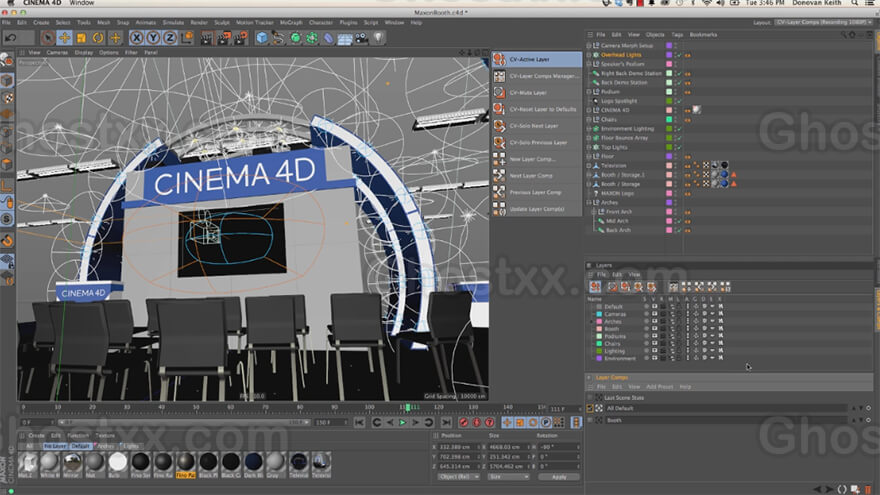Click the purple Environment layer color swatch
The height and width of the screenshot is (495, 880).
click(599, 358)
